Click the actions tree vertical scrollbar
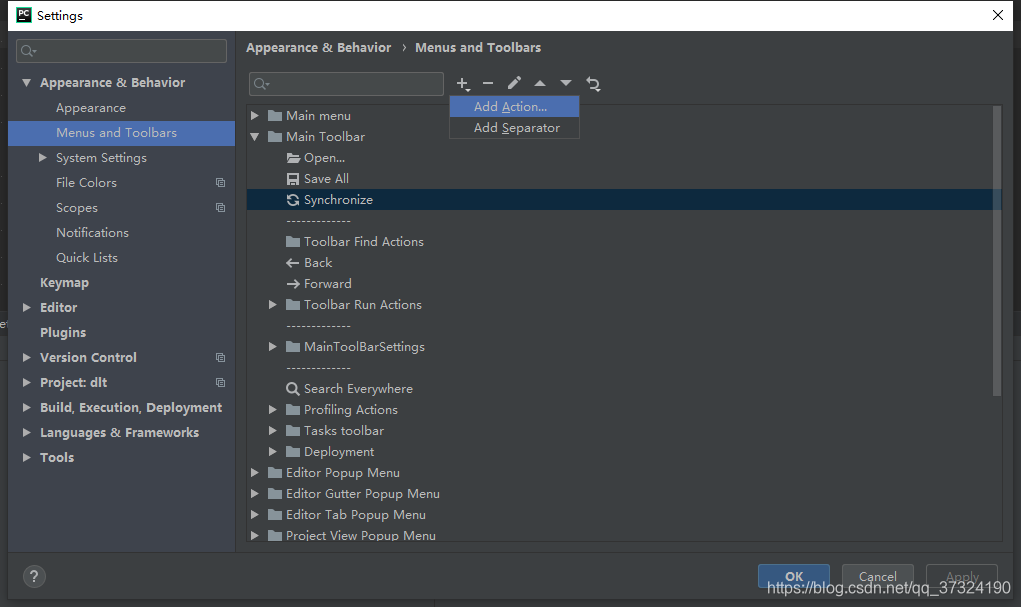The height and width of the screenshot is (607, 1021). coord(996,251)
